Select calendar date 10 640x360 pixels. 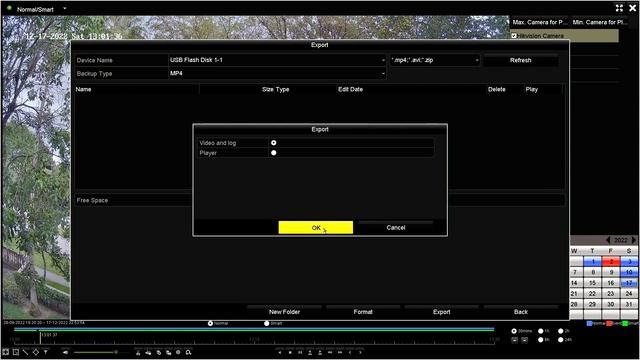[x=629, y=272]
